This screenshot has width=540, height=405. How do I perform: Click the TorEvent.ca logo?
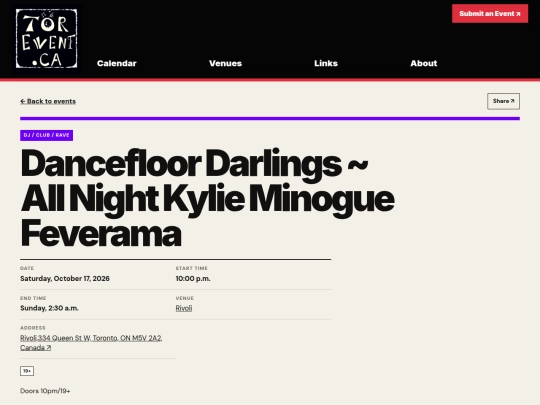point(46,39)
